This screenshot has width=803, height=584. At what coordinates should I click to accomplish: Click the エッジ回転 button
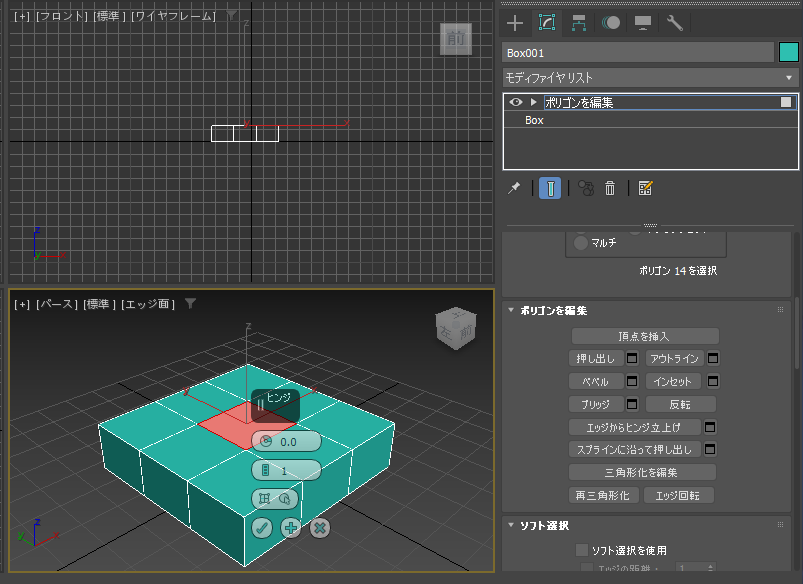678,495
